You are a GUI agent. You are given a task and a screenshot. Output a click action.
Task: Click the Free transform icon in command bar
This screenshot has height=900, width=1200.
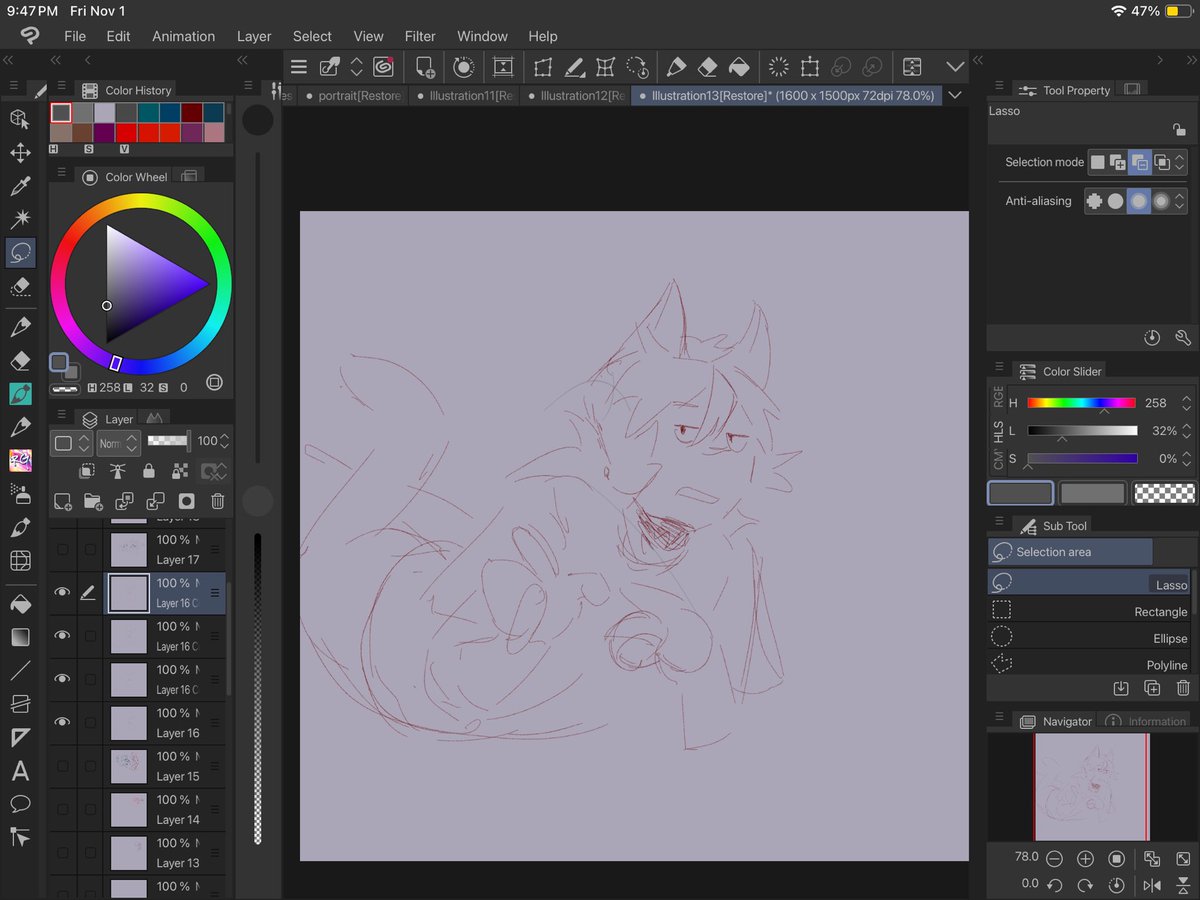click(x=543, y=67)
